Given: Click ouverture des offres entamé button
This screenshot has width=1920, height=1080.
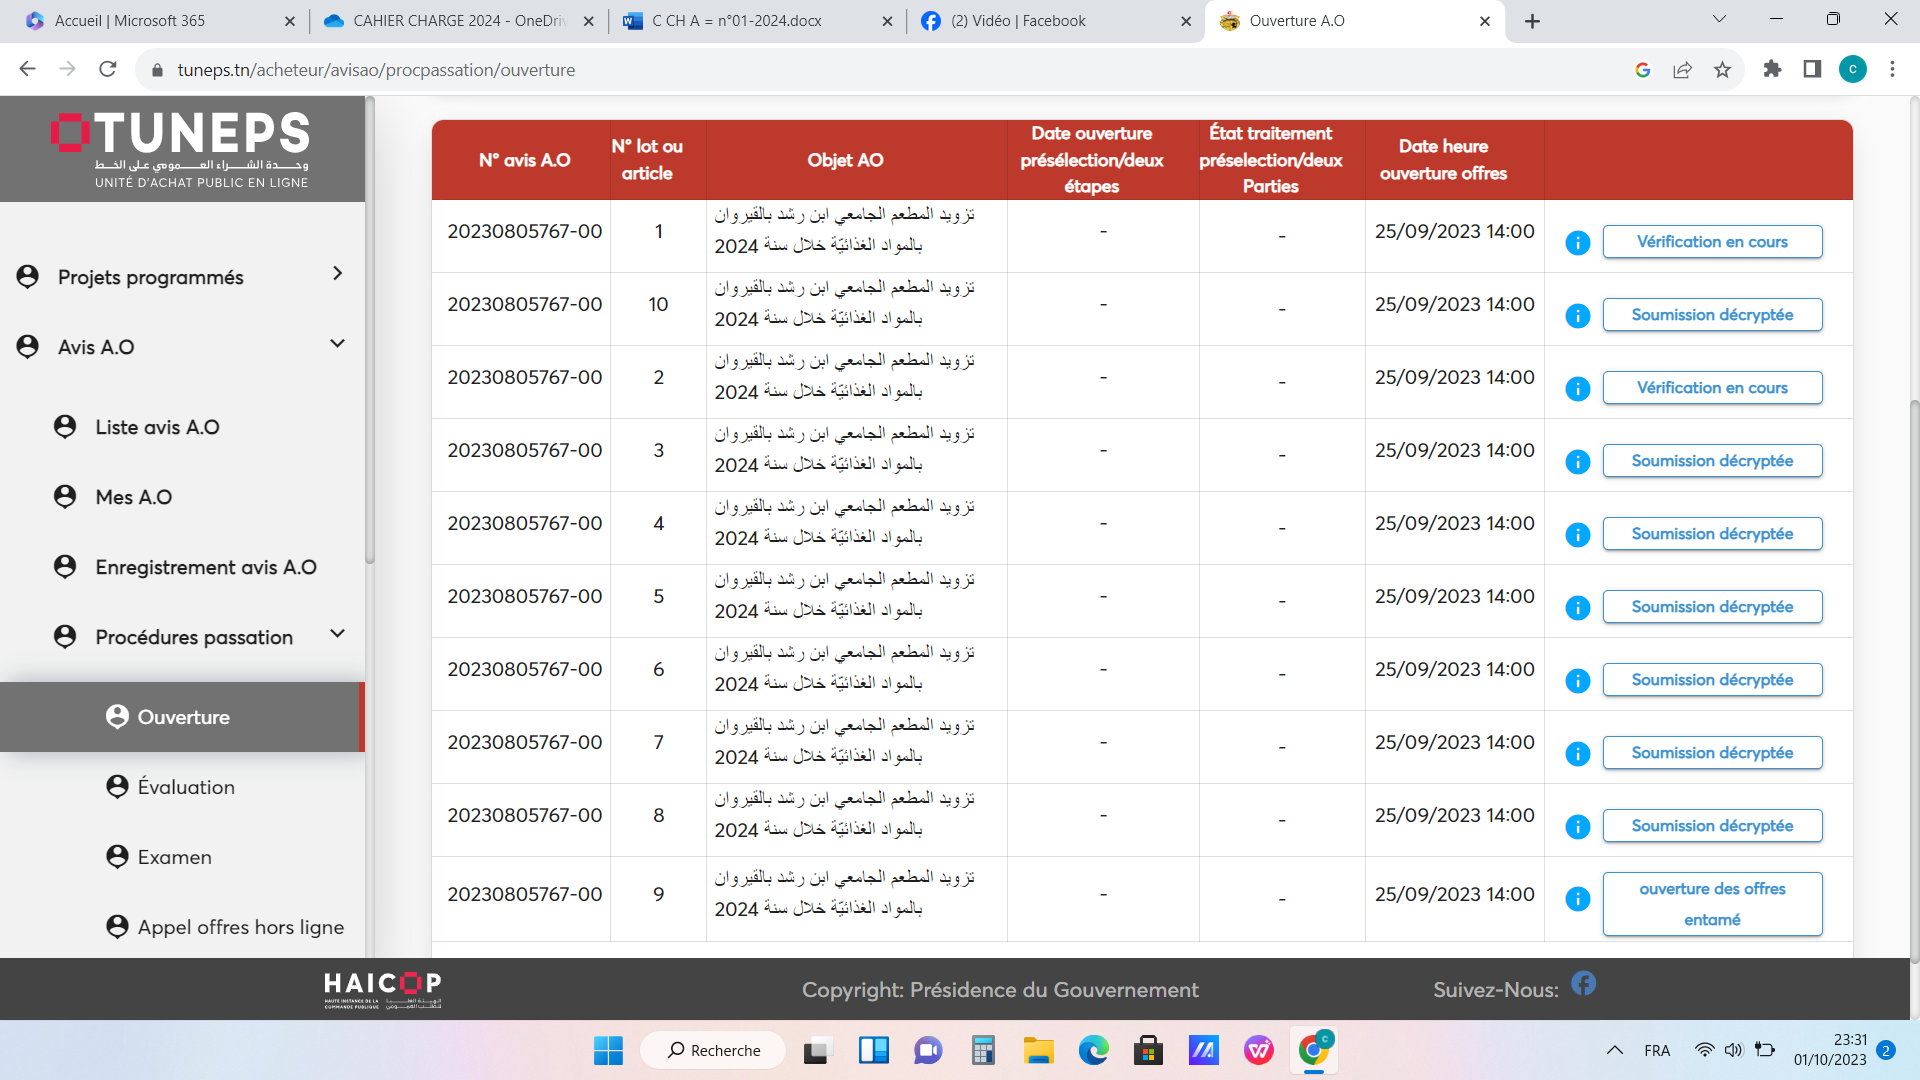Looking at the screenshot, I should click(1711, 904).
